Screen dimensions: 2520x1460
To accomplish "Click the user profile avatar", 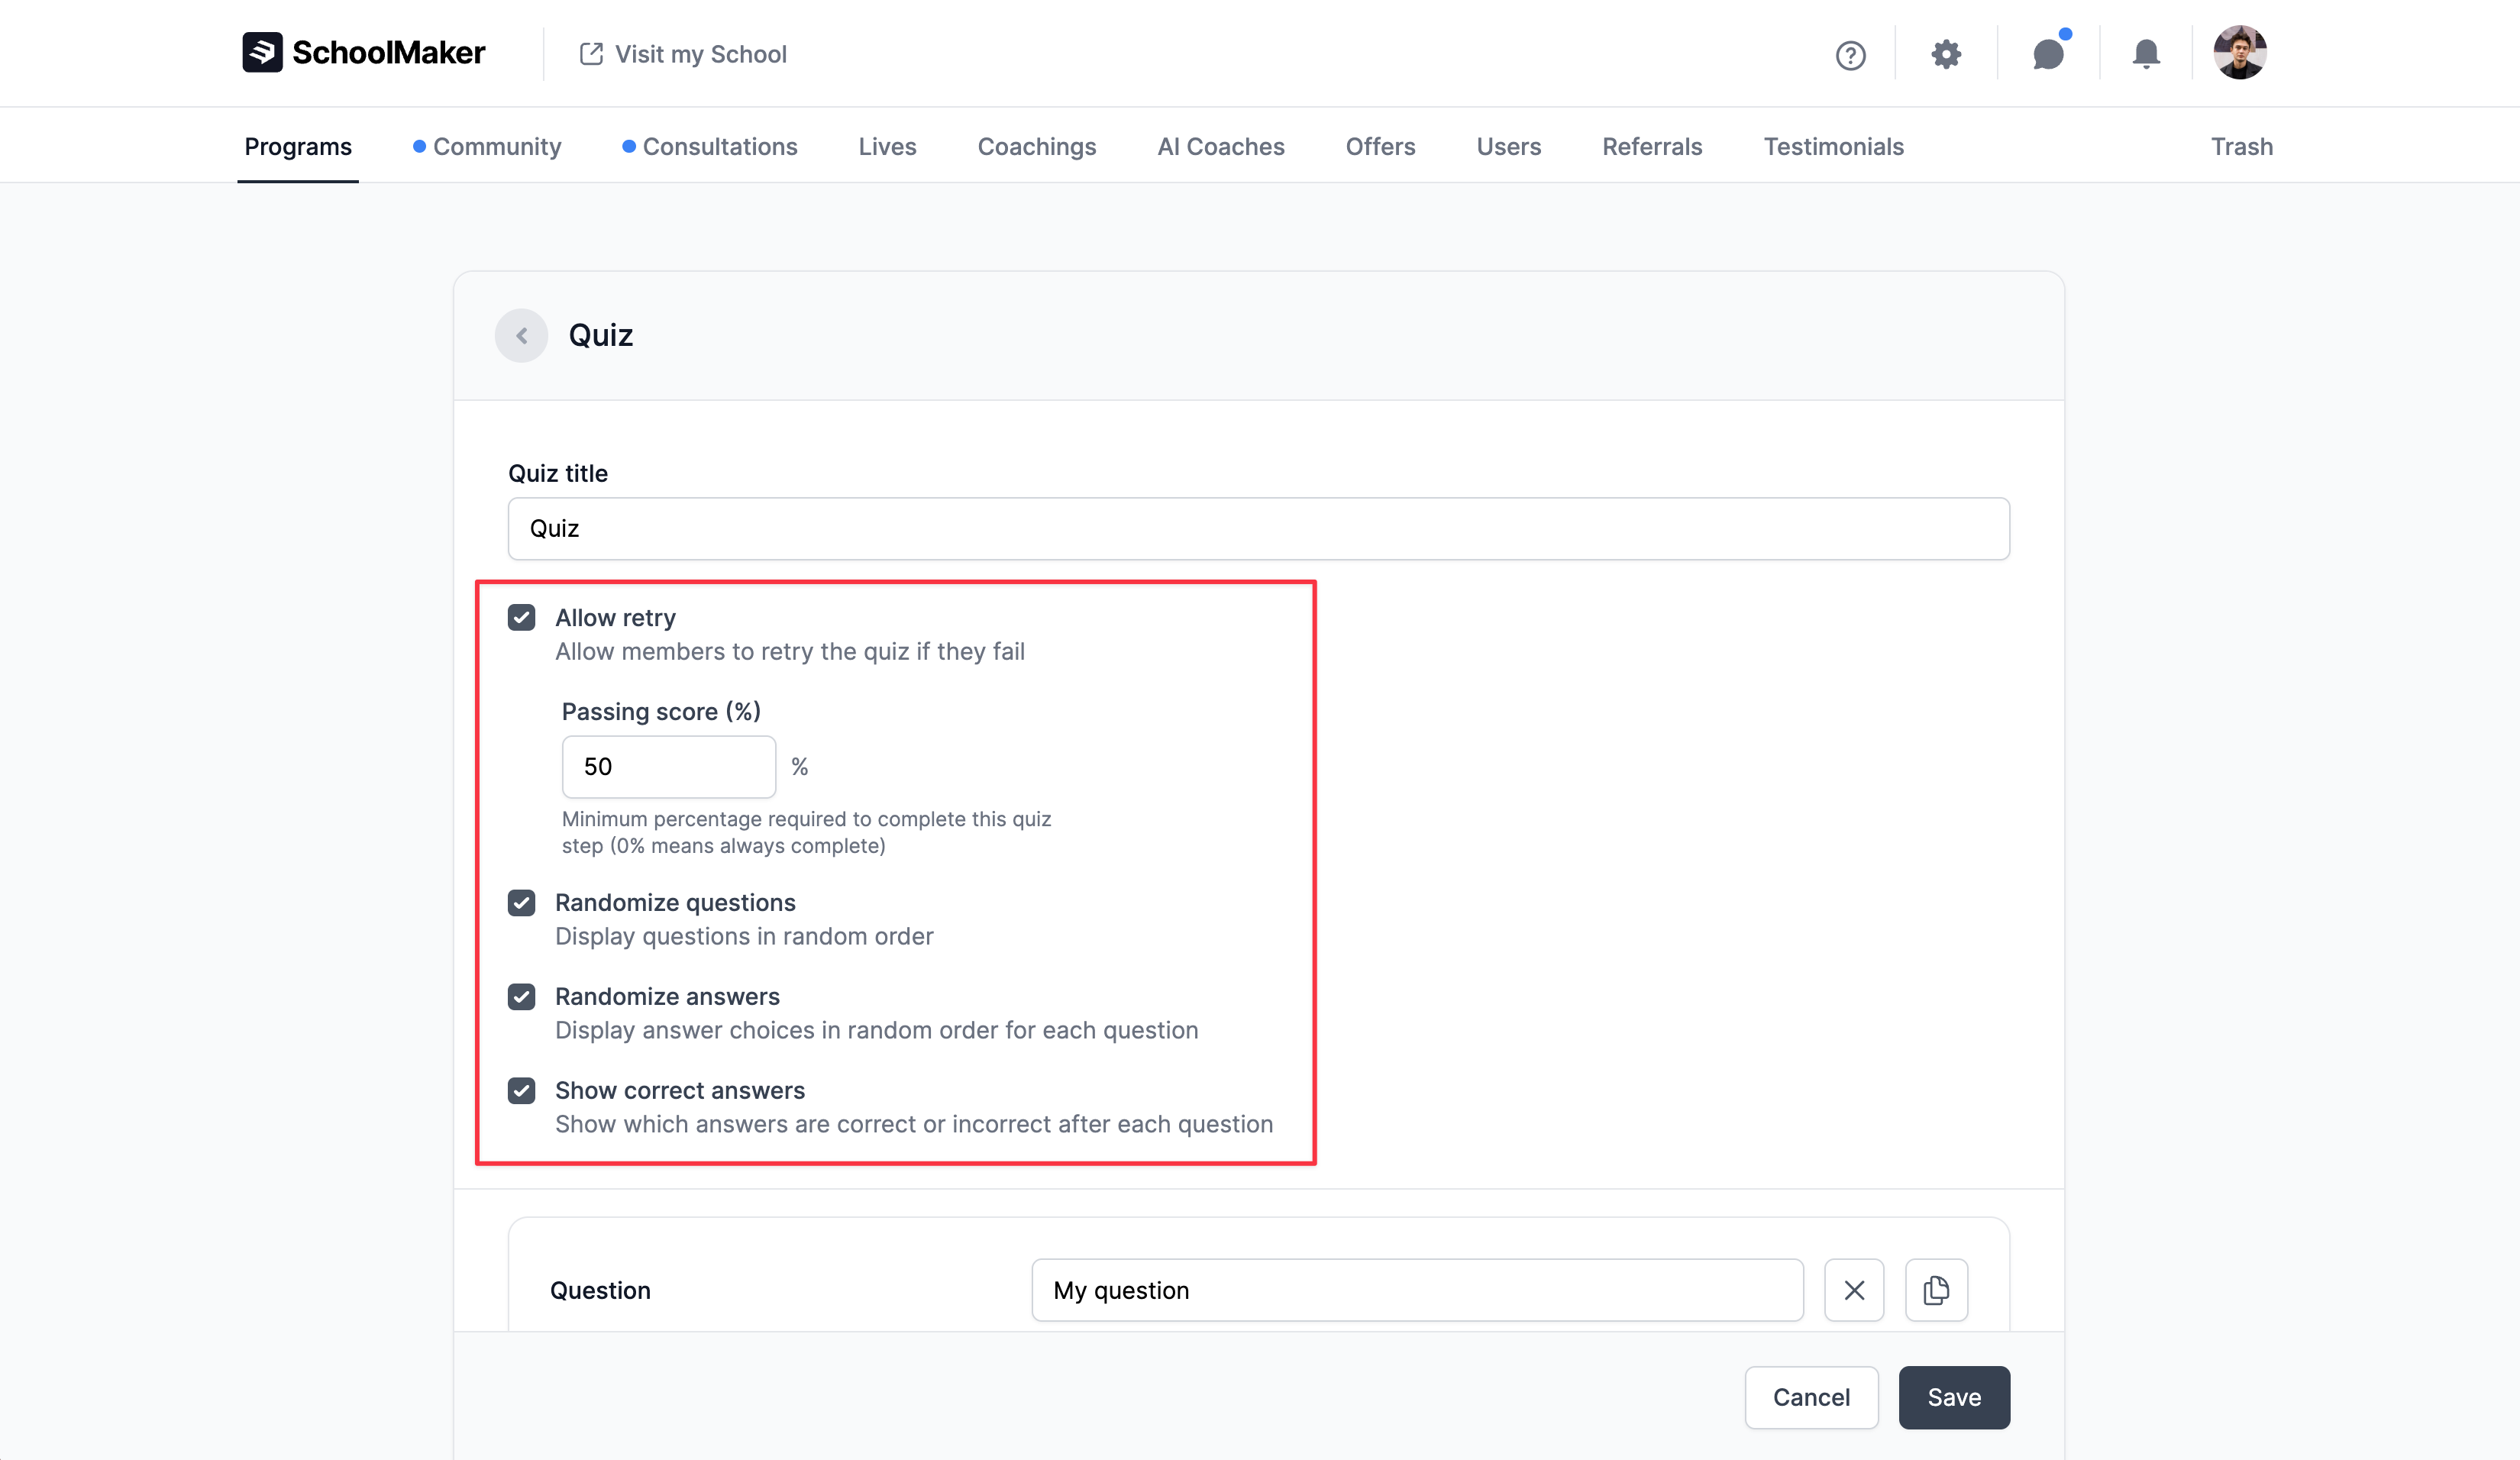I will (x=2239, y=53).
